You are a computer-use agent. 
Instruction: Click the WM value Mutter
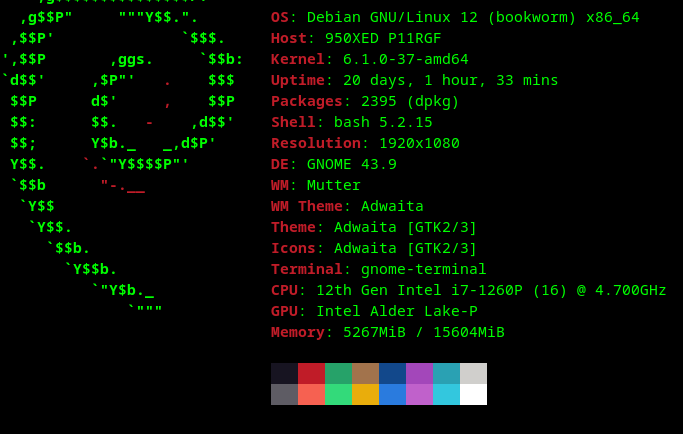[334, 185]
